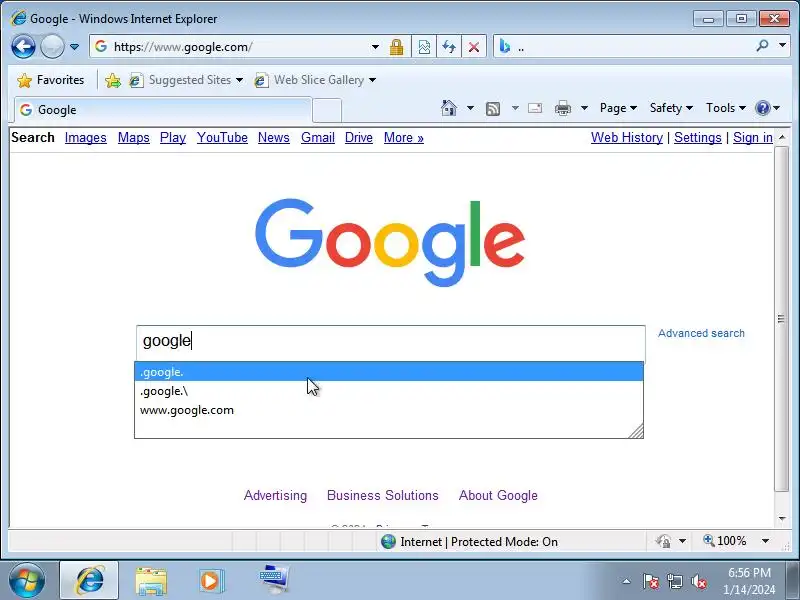Click the greyed Forward arrow button
The height and width of the screenshot is (600, 800).
click(52, 47)
